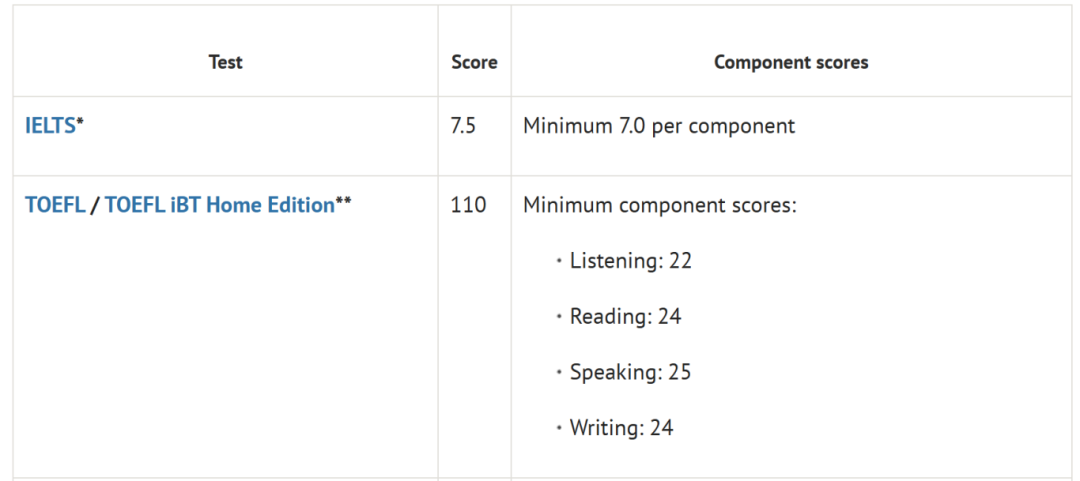Open the TOEFL iBT Home Edition link

[x=219, y=205]
